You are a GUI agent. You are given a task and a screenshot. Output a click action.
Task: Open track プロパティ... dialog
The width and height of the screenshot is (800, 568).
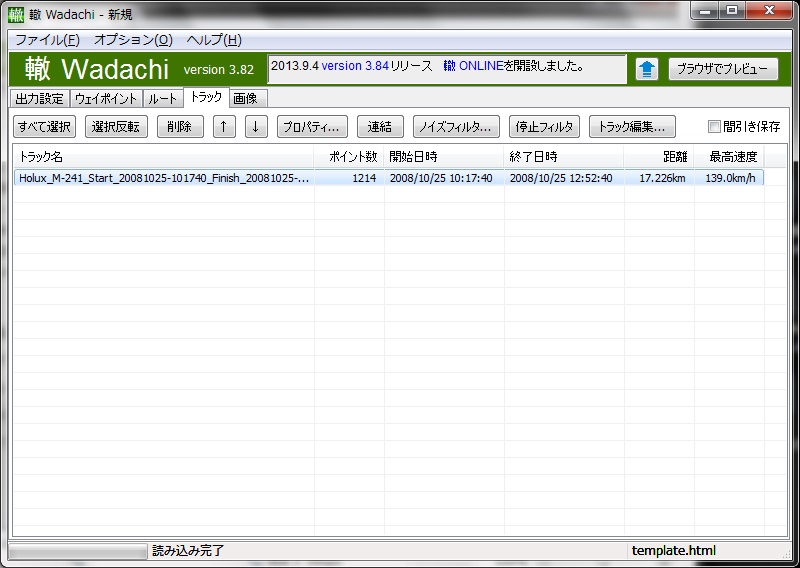(x=312, y=127)
